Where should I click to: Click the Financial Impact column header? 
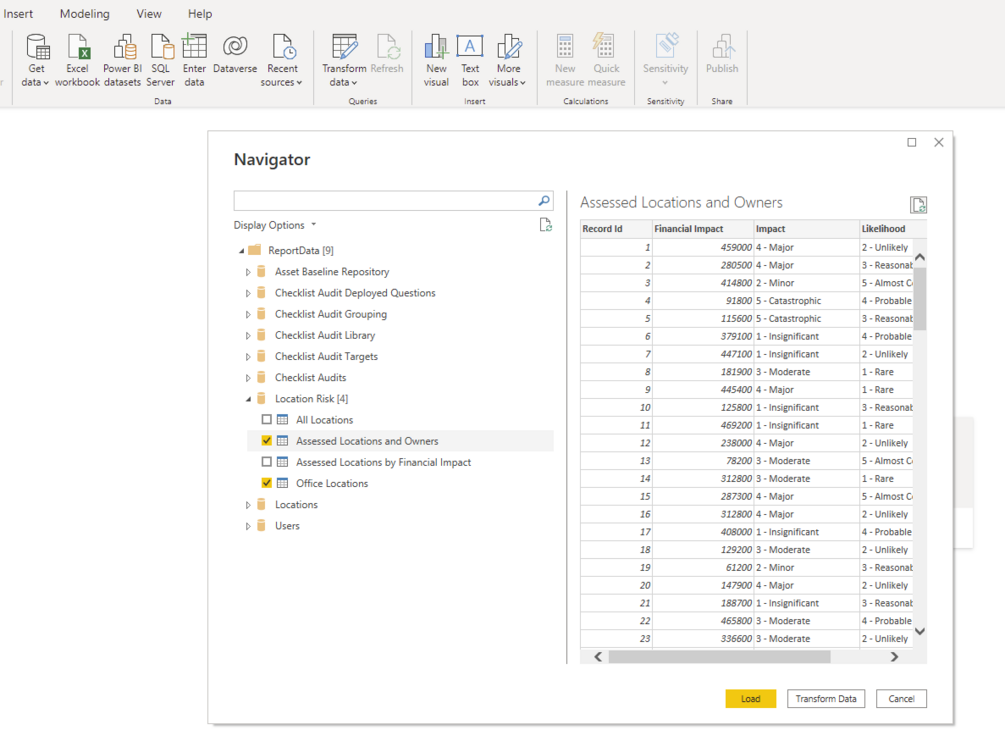702,229
